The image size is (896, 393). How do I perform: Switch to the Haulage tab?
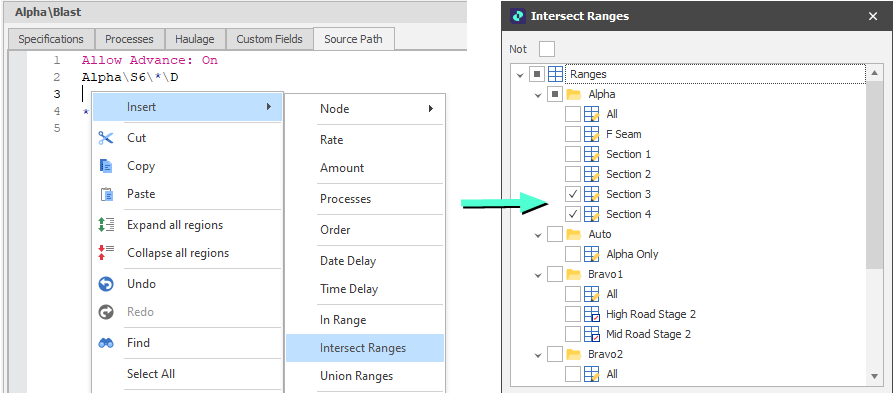195,39
